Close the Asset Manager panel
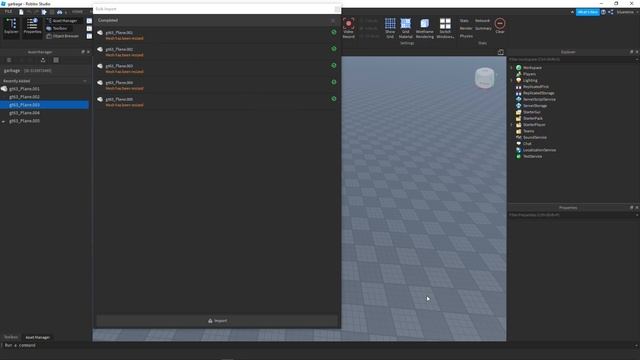The width and height of the screenshot is (640, 360). tap(88, 52)
